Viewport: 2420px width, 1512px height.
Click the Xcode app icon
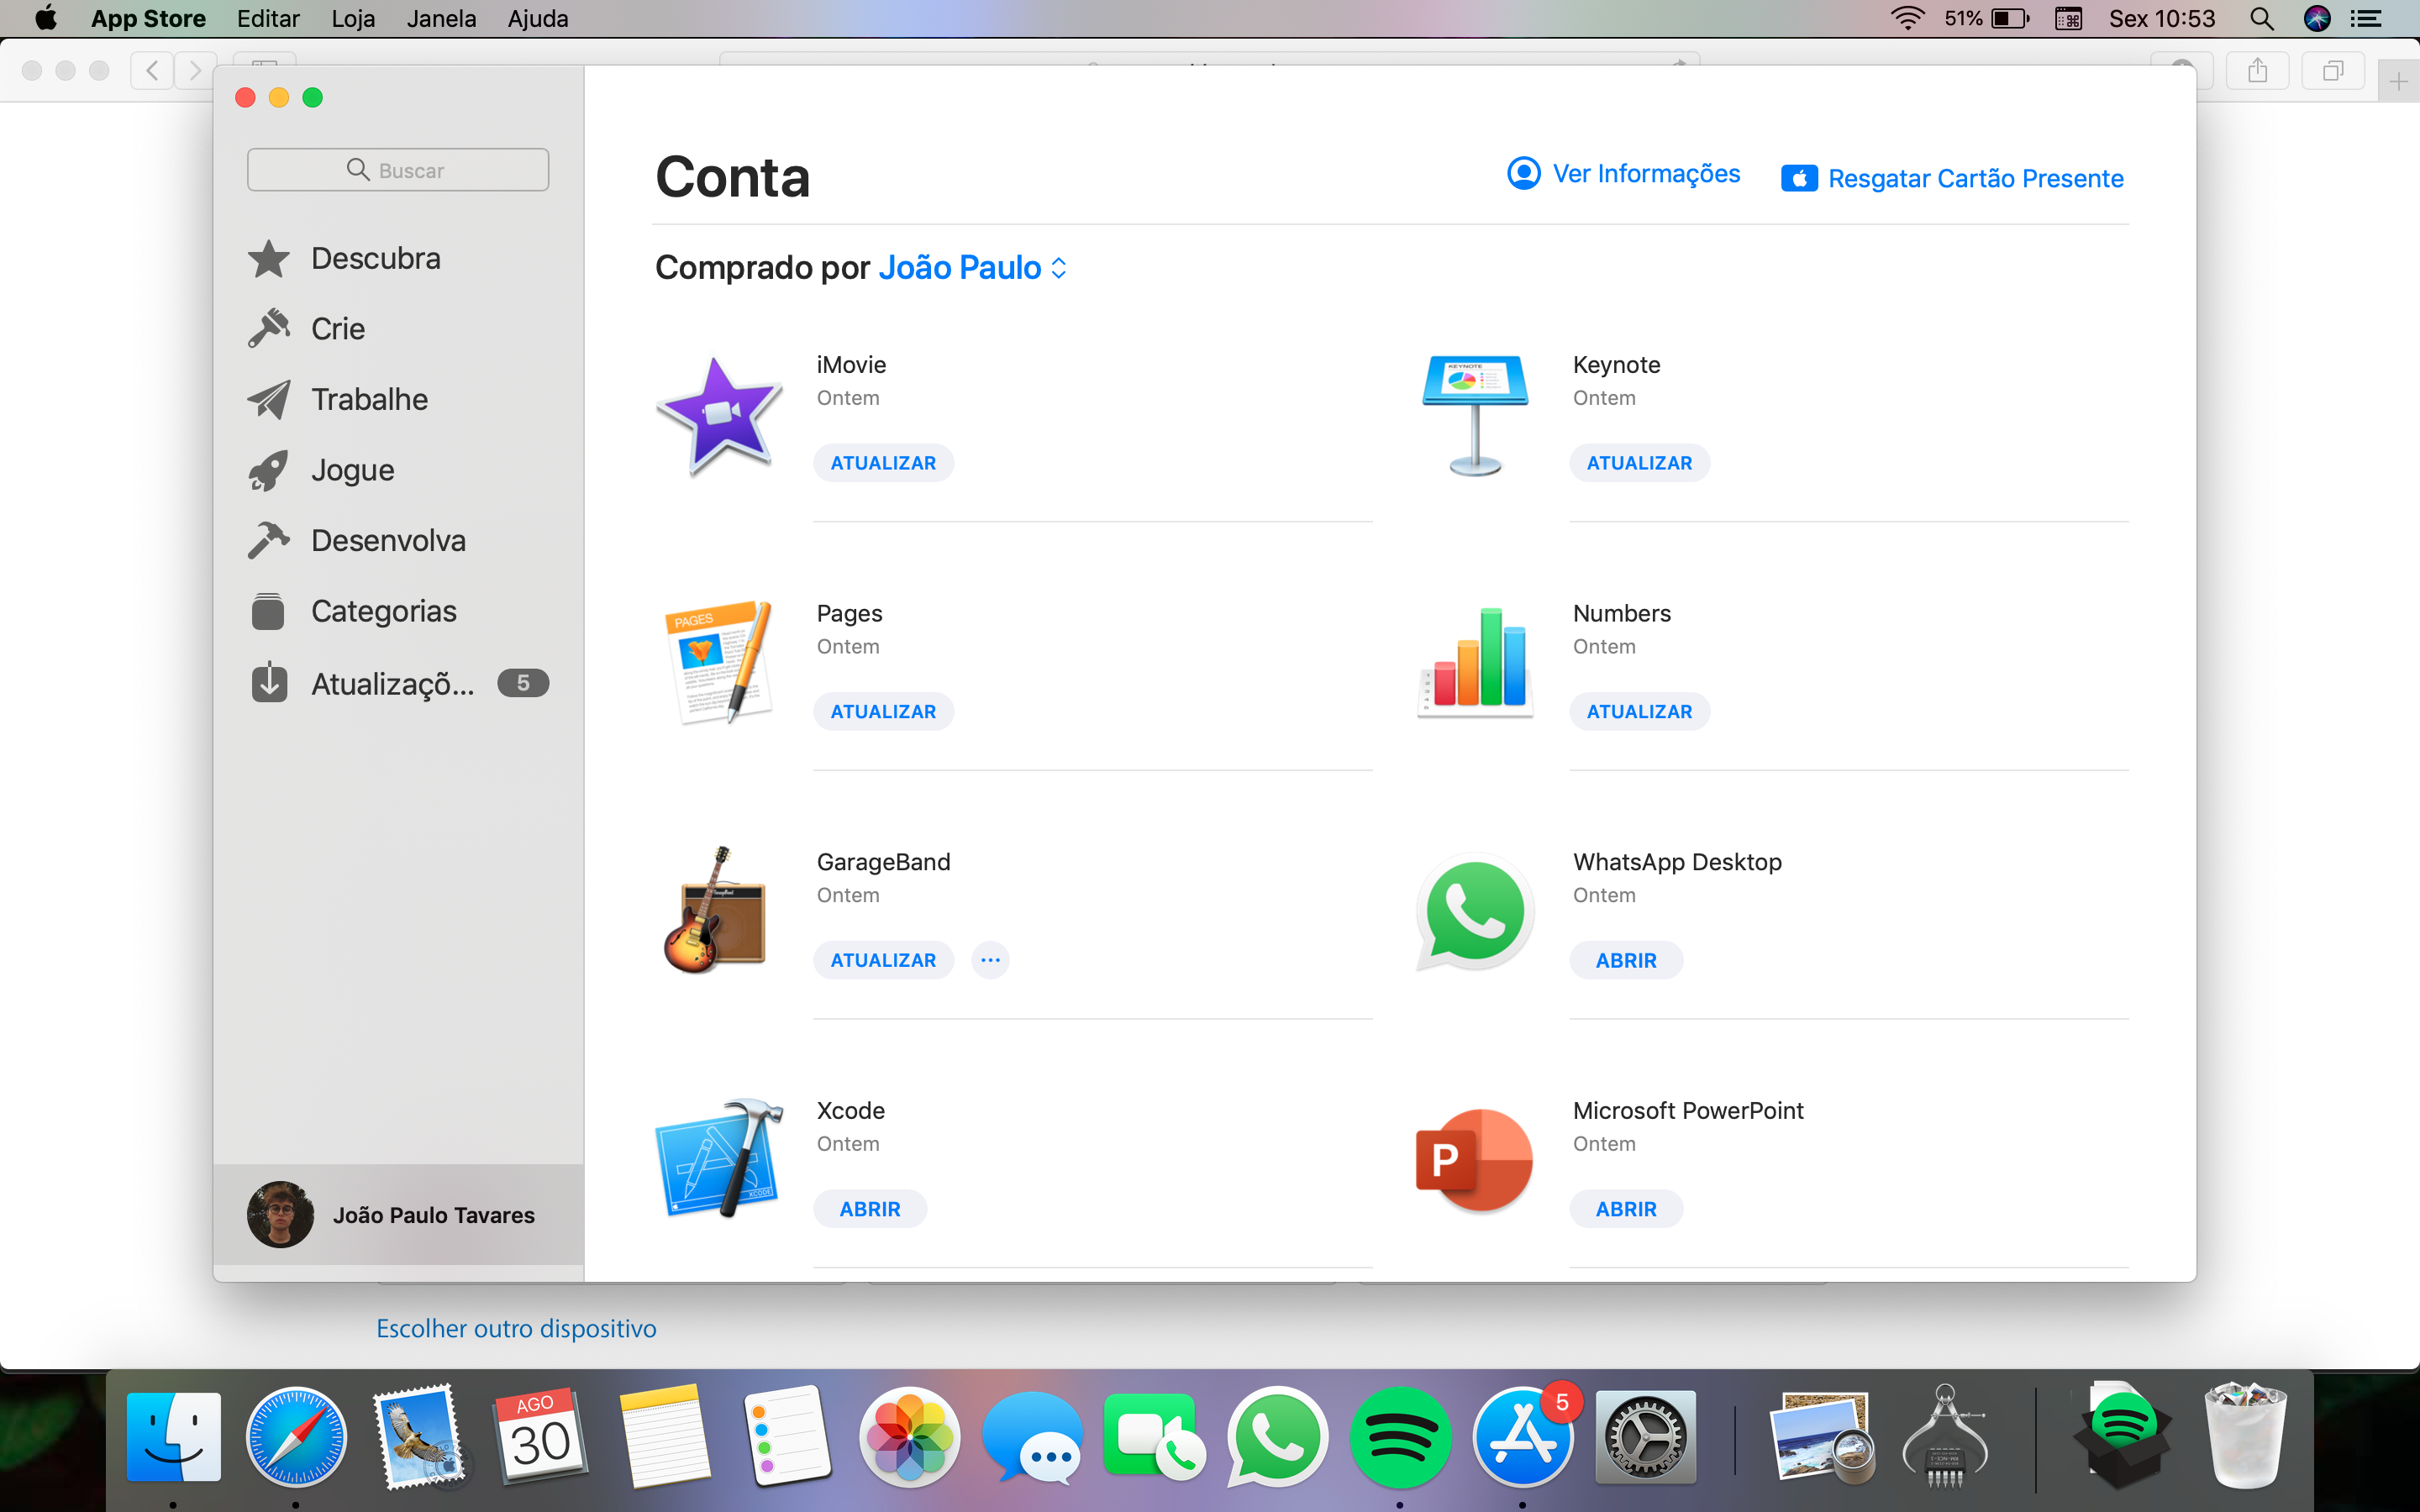coord(719,1158)
